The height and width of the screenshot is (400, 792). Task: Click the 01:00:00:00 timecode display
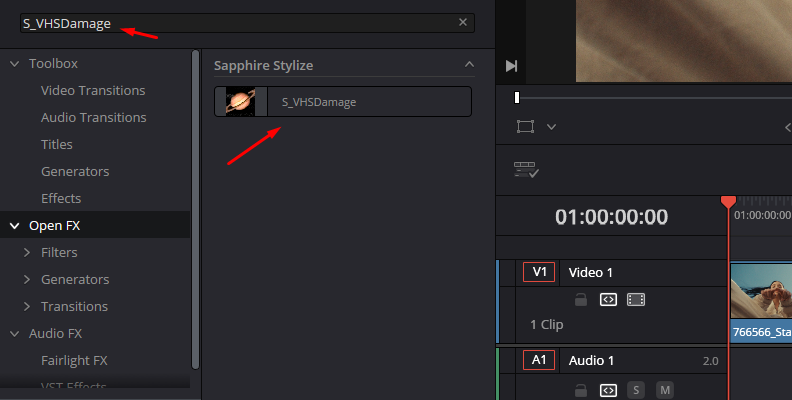pos(611,217)
